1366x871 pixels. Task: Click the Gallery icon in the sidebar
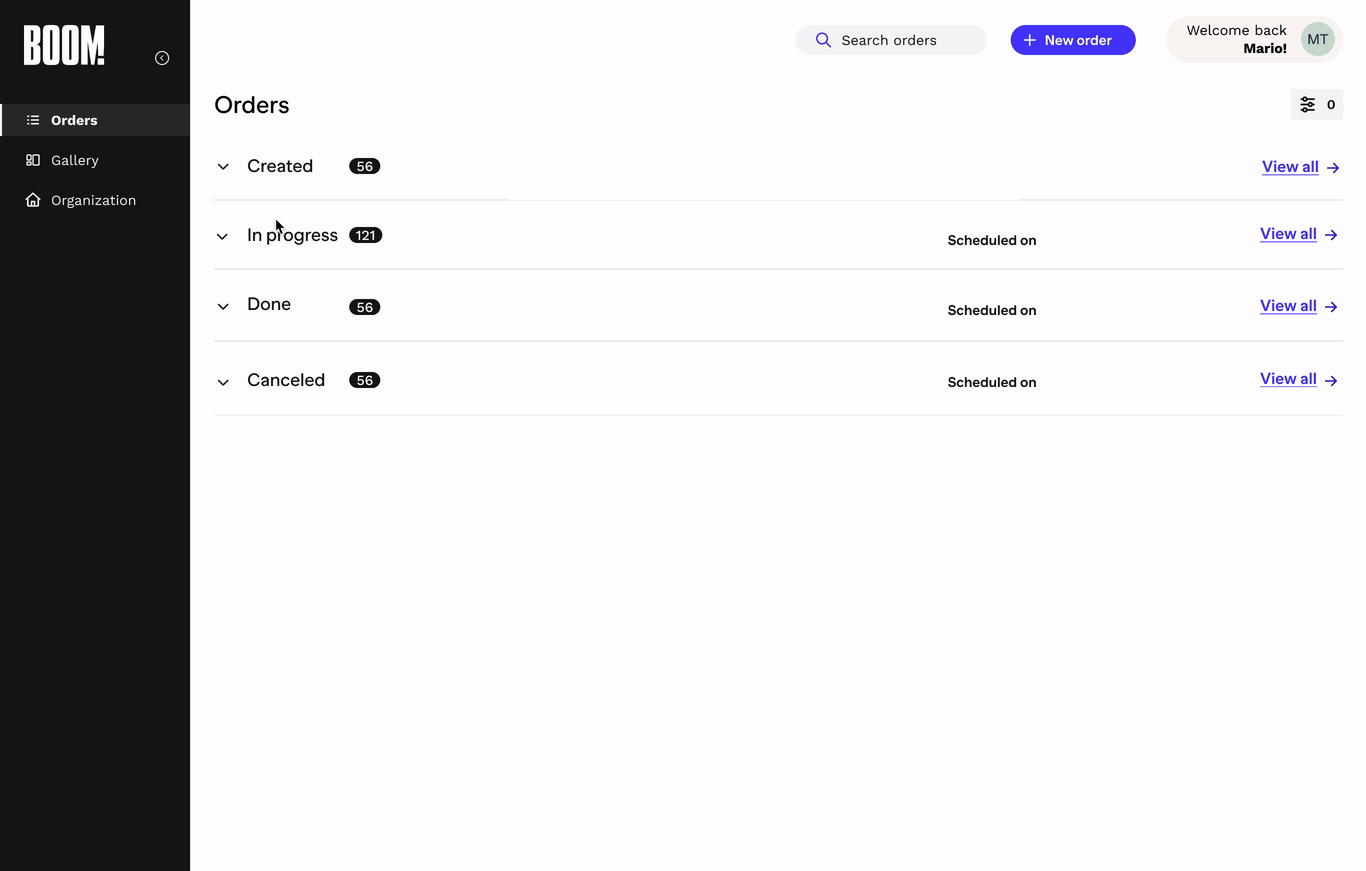click(x=33, y=160)
